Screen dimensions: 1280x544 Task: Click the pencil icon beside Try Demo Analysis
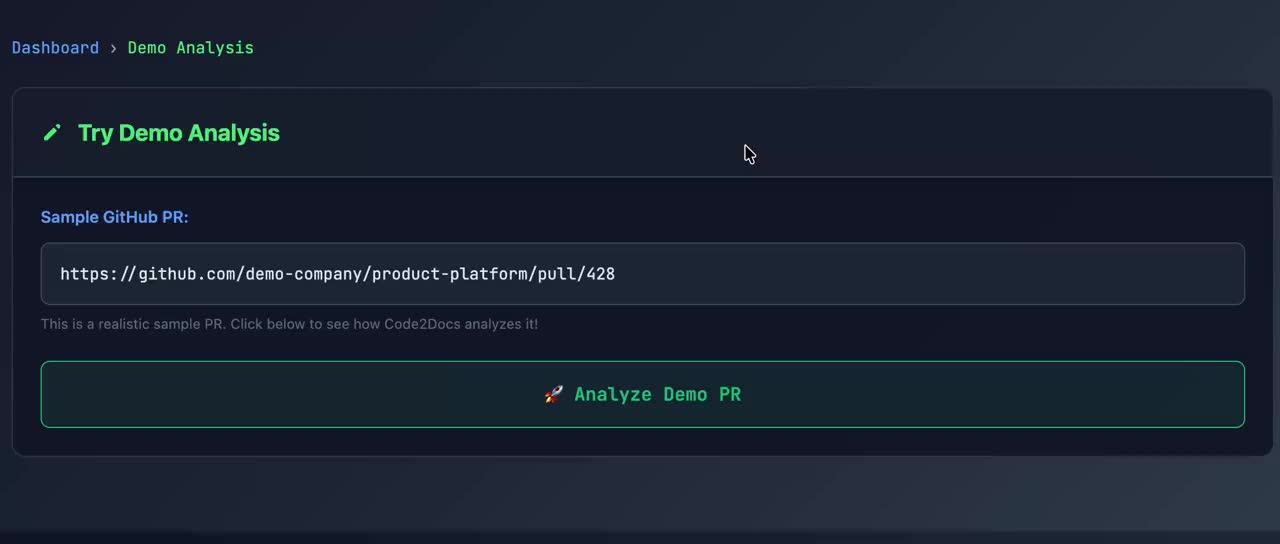point(52,133)
